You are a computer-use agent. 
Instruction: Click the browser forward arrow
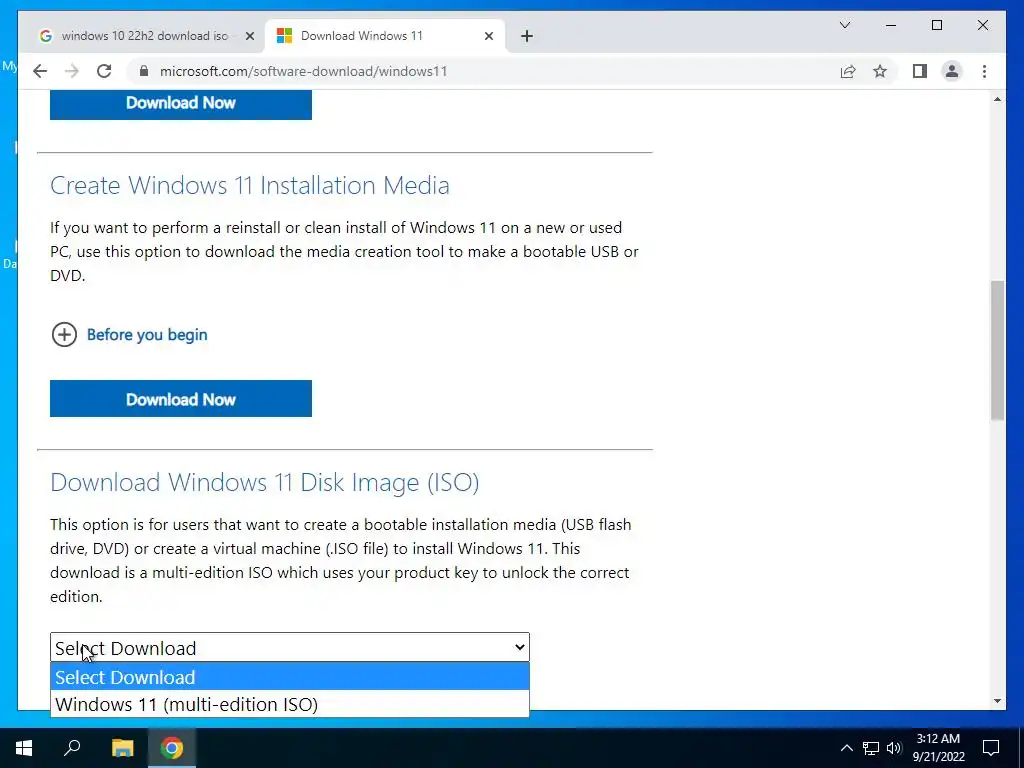point(71,71)
